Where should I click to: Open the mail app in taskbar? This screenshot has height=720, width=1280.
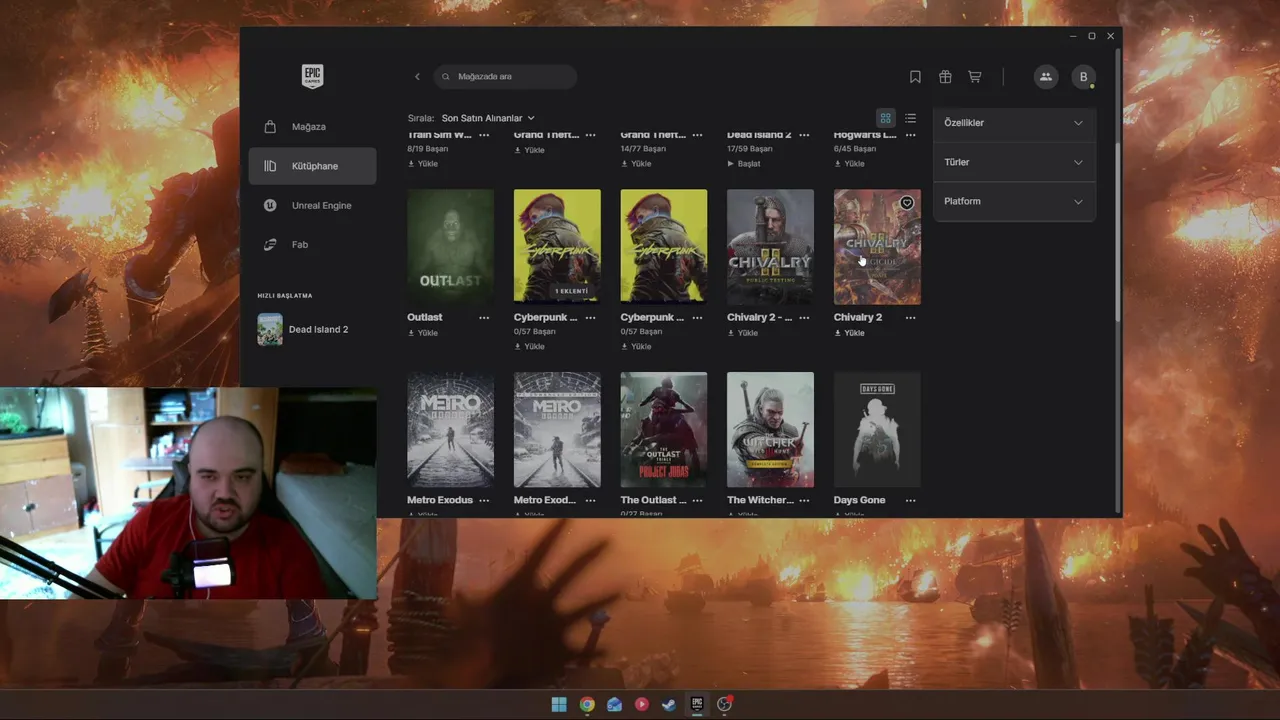pos(614,704)
